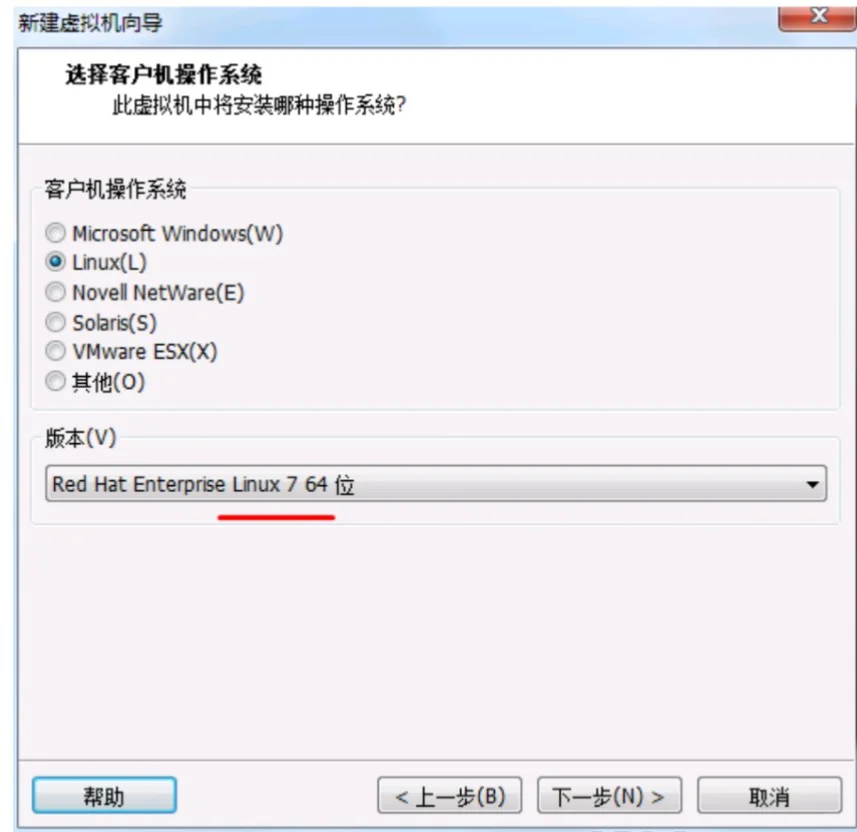857x832 pixels.
Task: Click the 版本(V) label
Action: point(81,437)
